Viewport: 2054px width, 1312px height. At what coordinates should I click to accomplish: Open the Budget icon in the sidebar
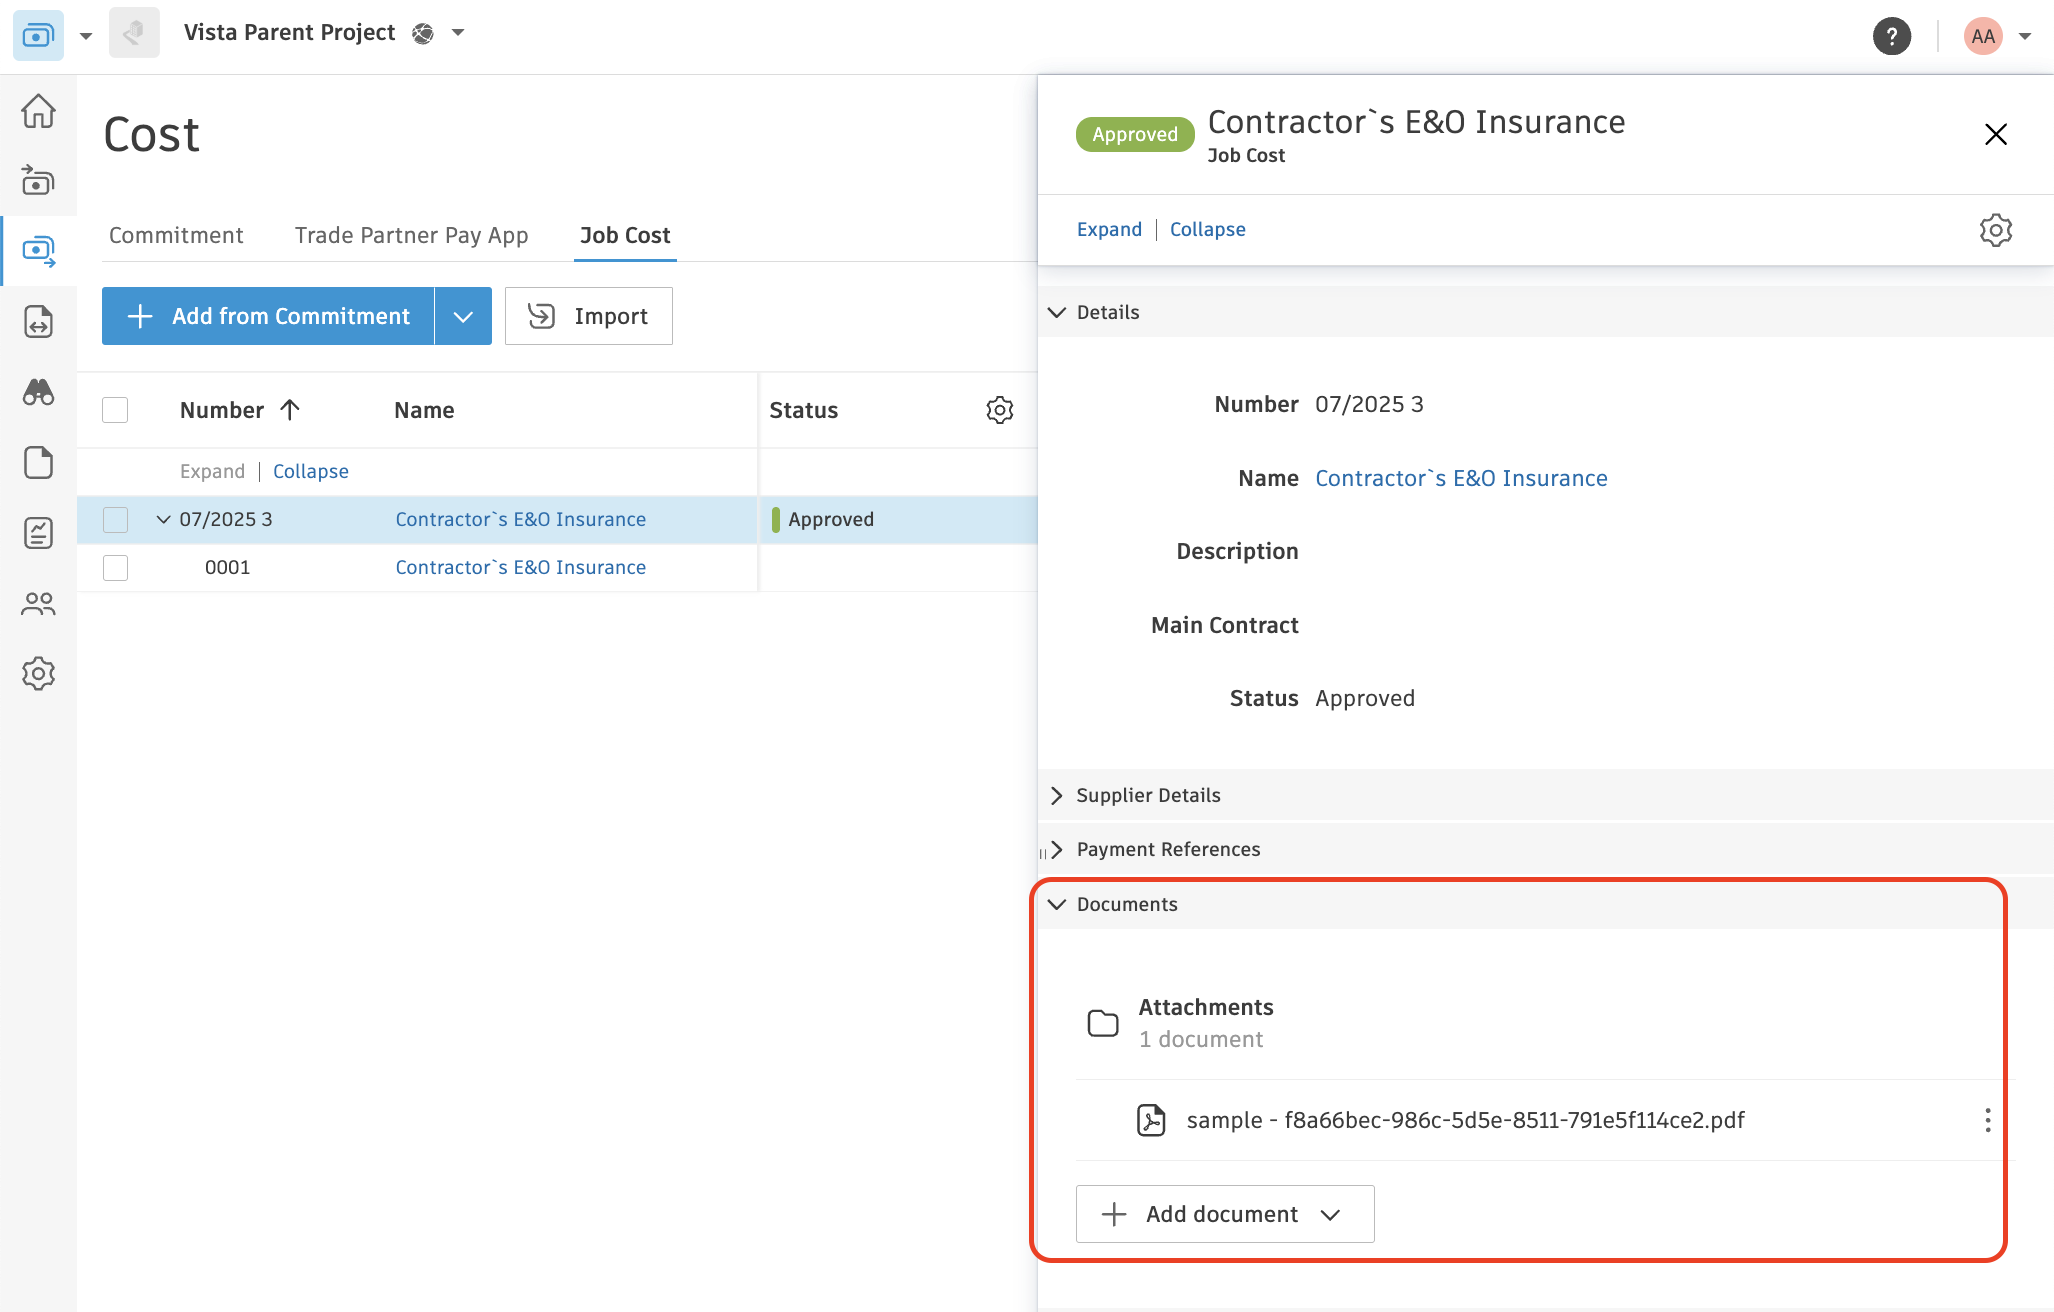38,181
